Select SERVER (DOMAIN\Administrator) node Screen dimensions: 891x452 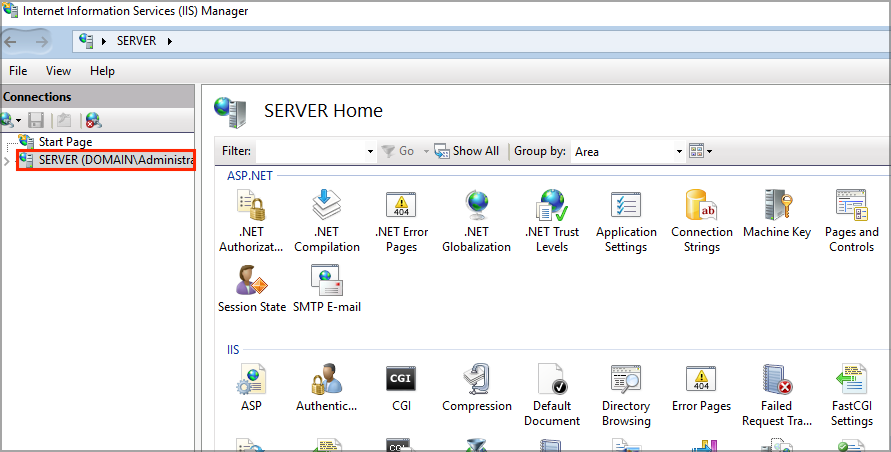tap(106, 160)
